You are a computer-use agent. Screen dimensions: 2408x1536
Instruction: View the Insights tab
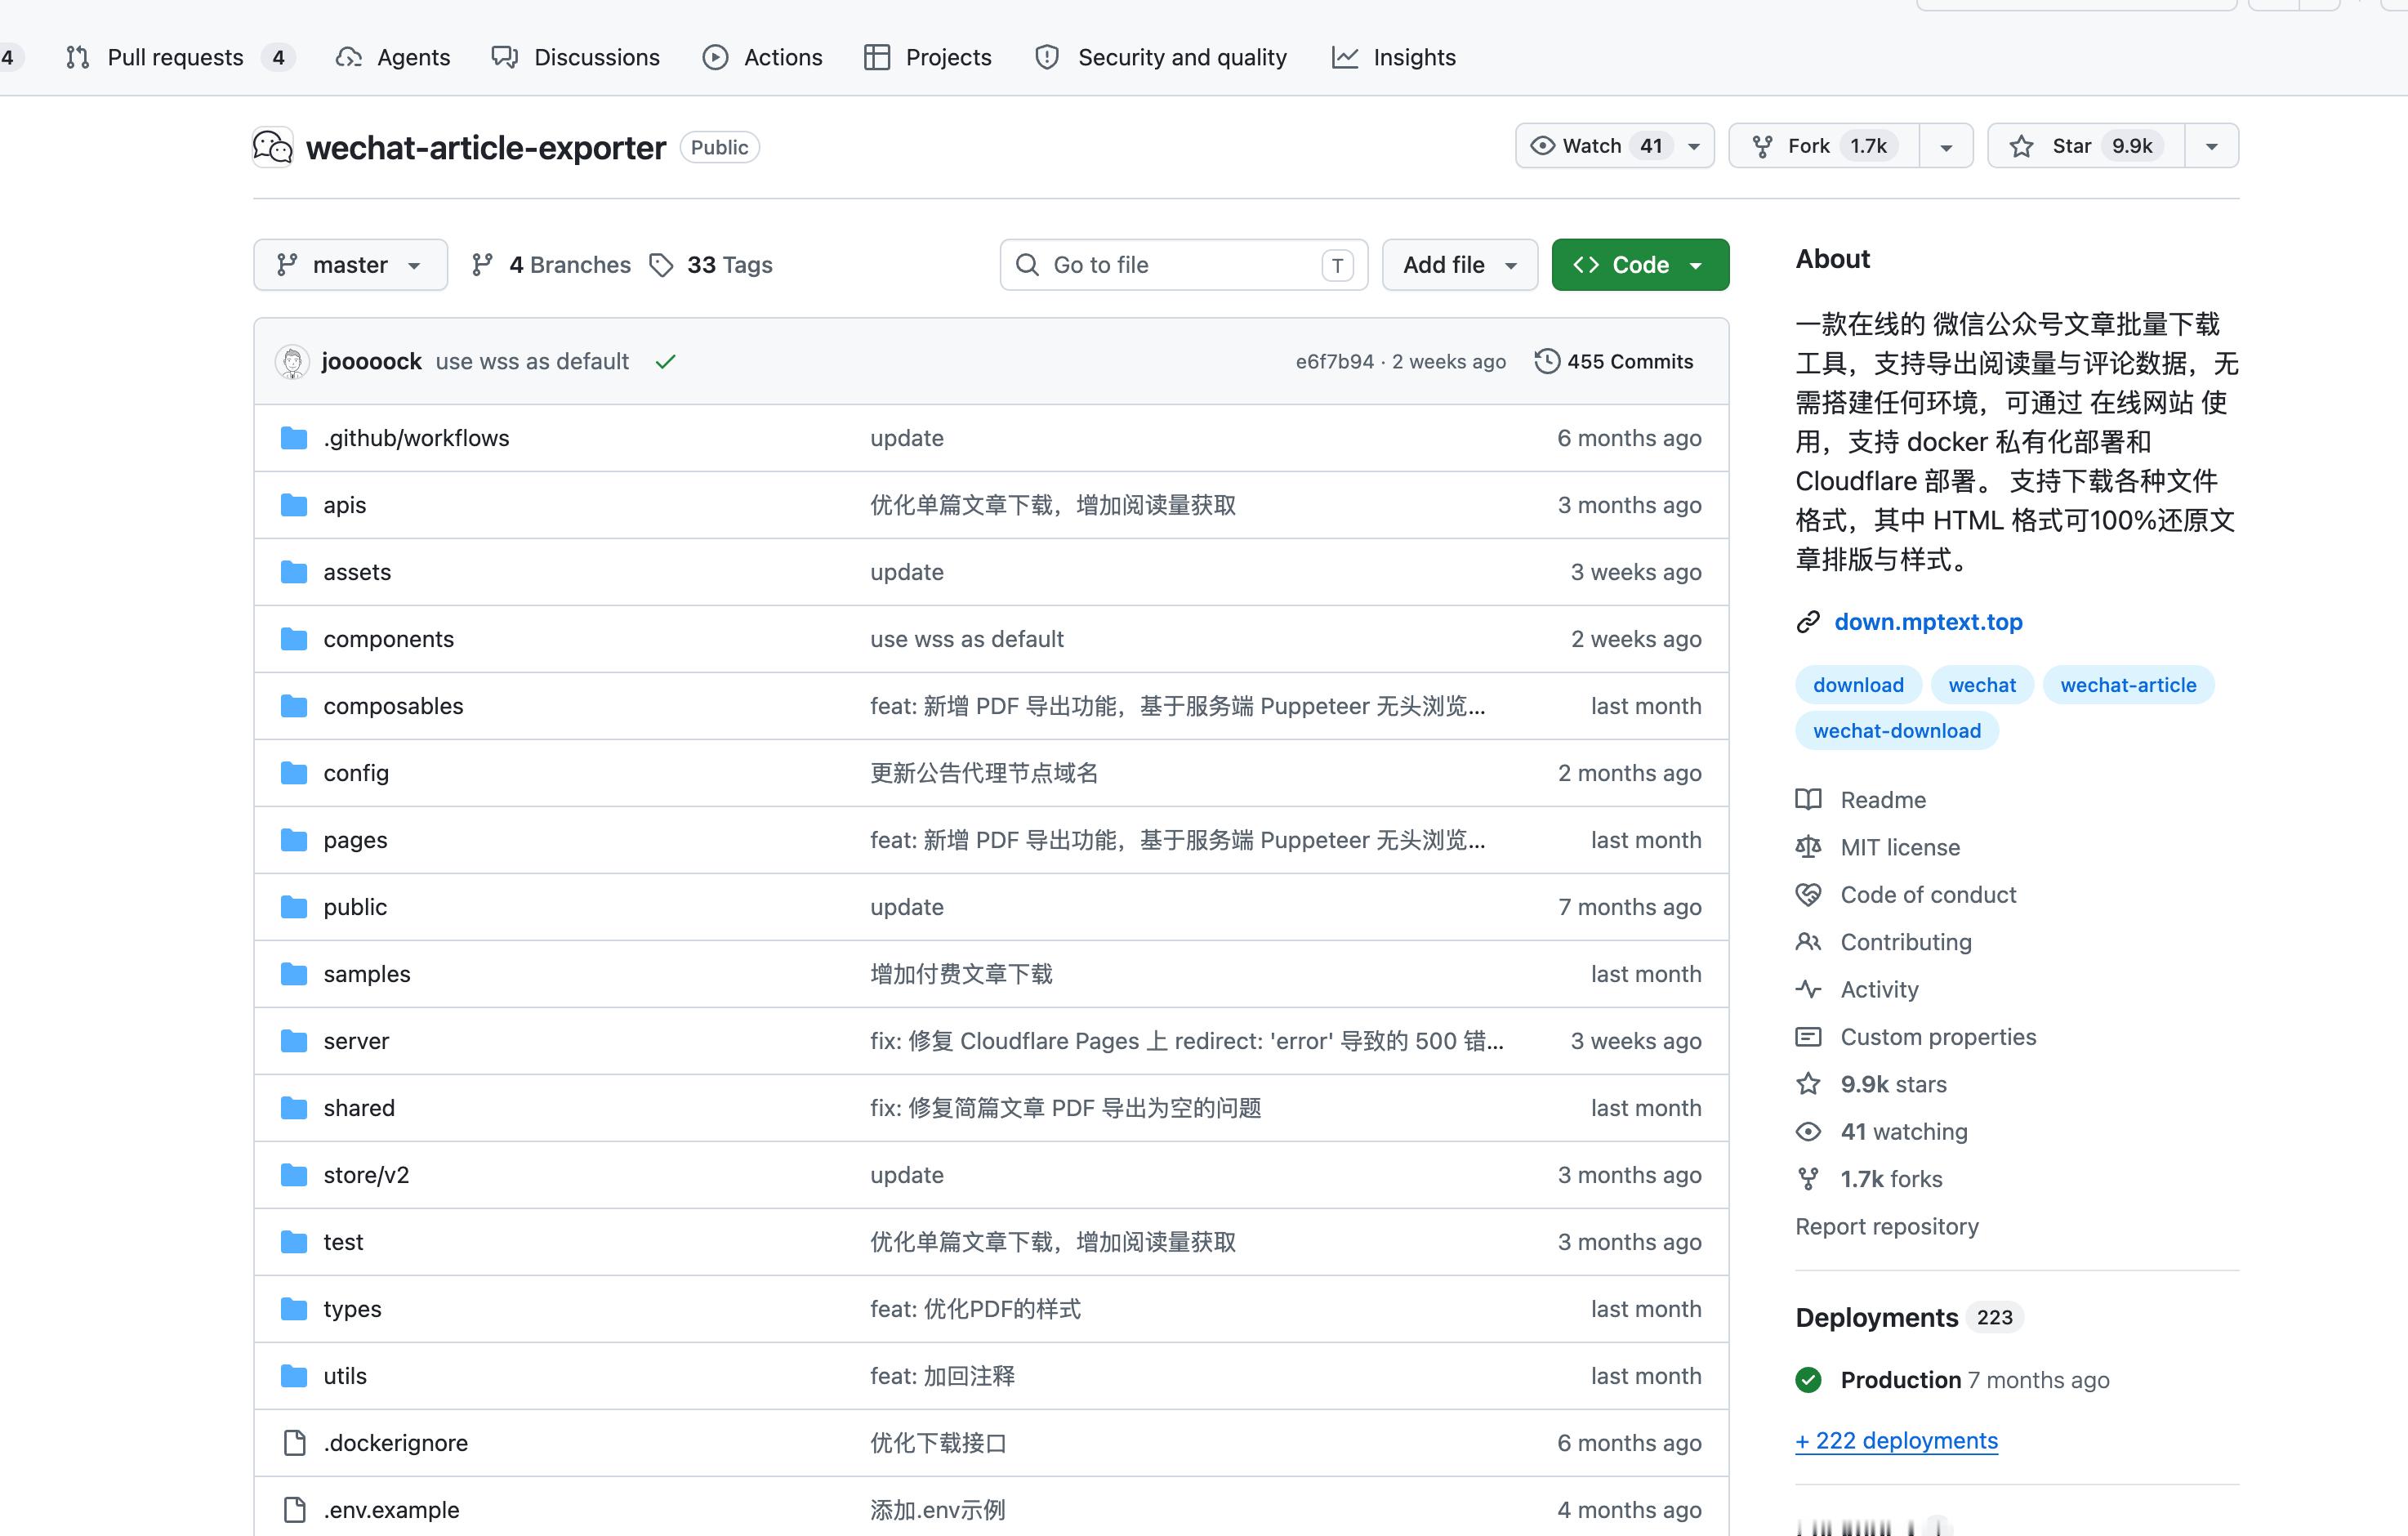coord(1394,57)
